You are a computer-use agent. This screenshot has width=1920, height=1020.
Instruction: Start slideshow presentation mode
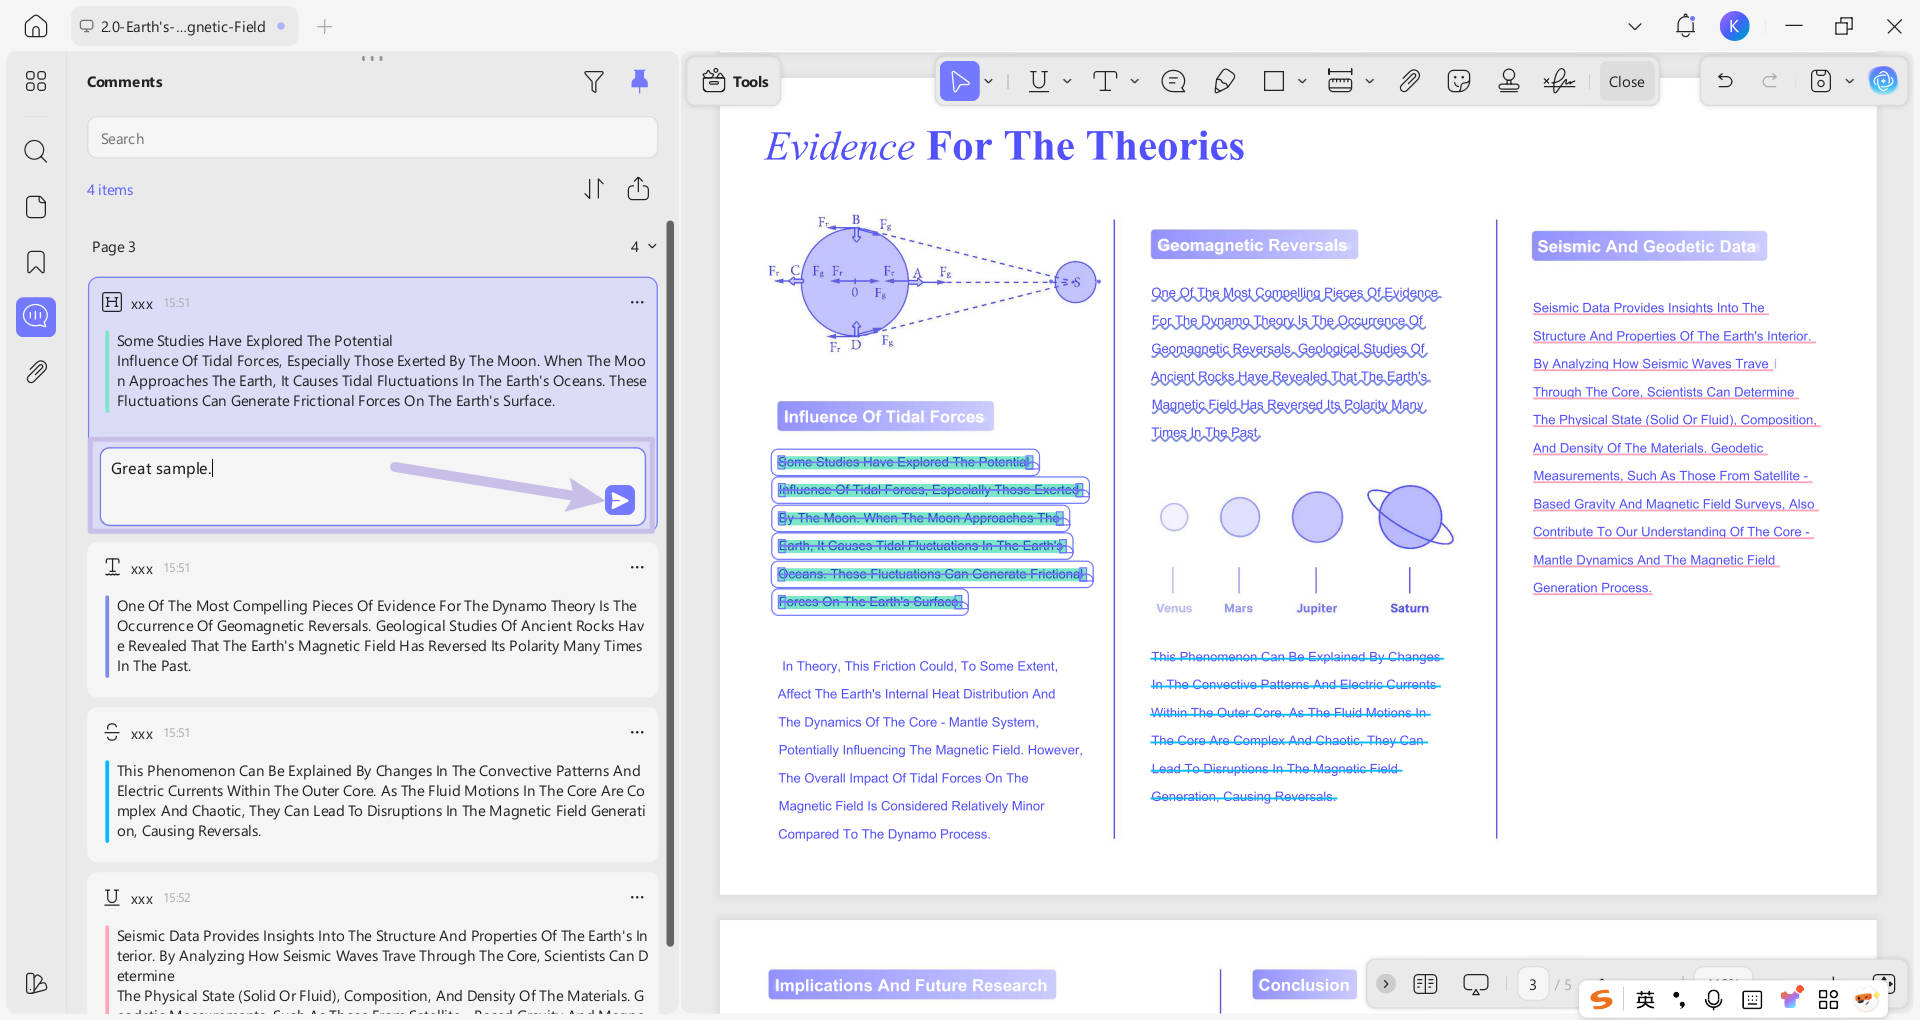[x=1475, y=984]
